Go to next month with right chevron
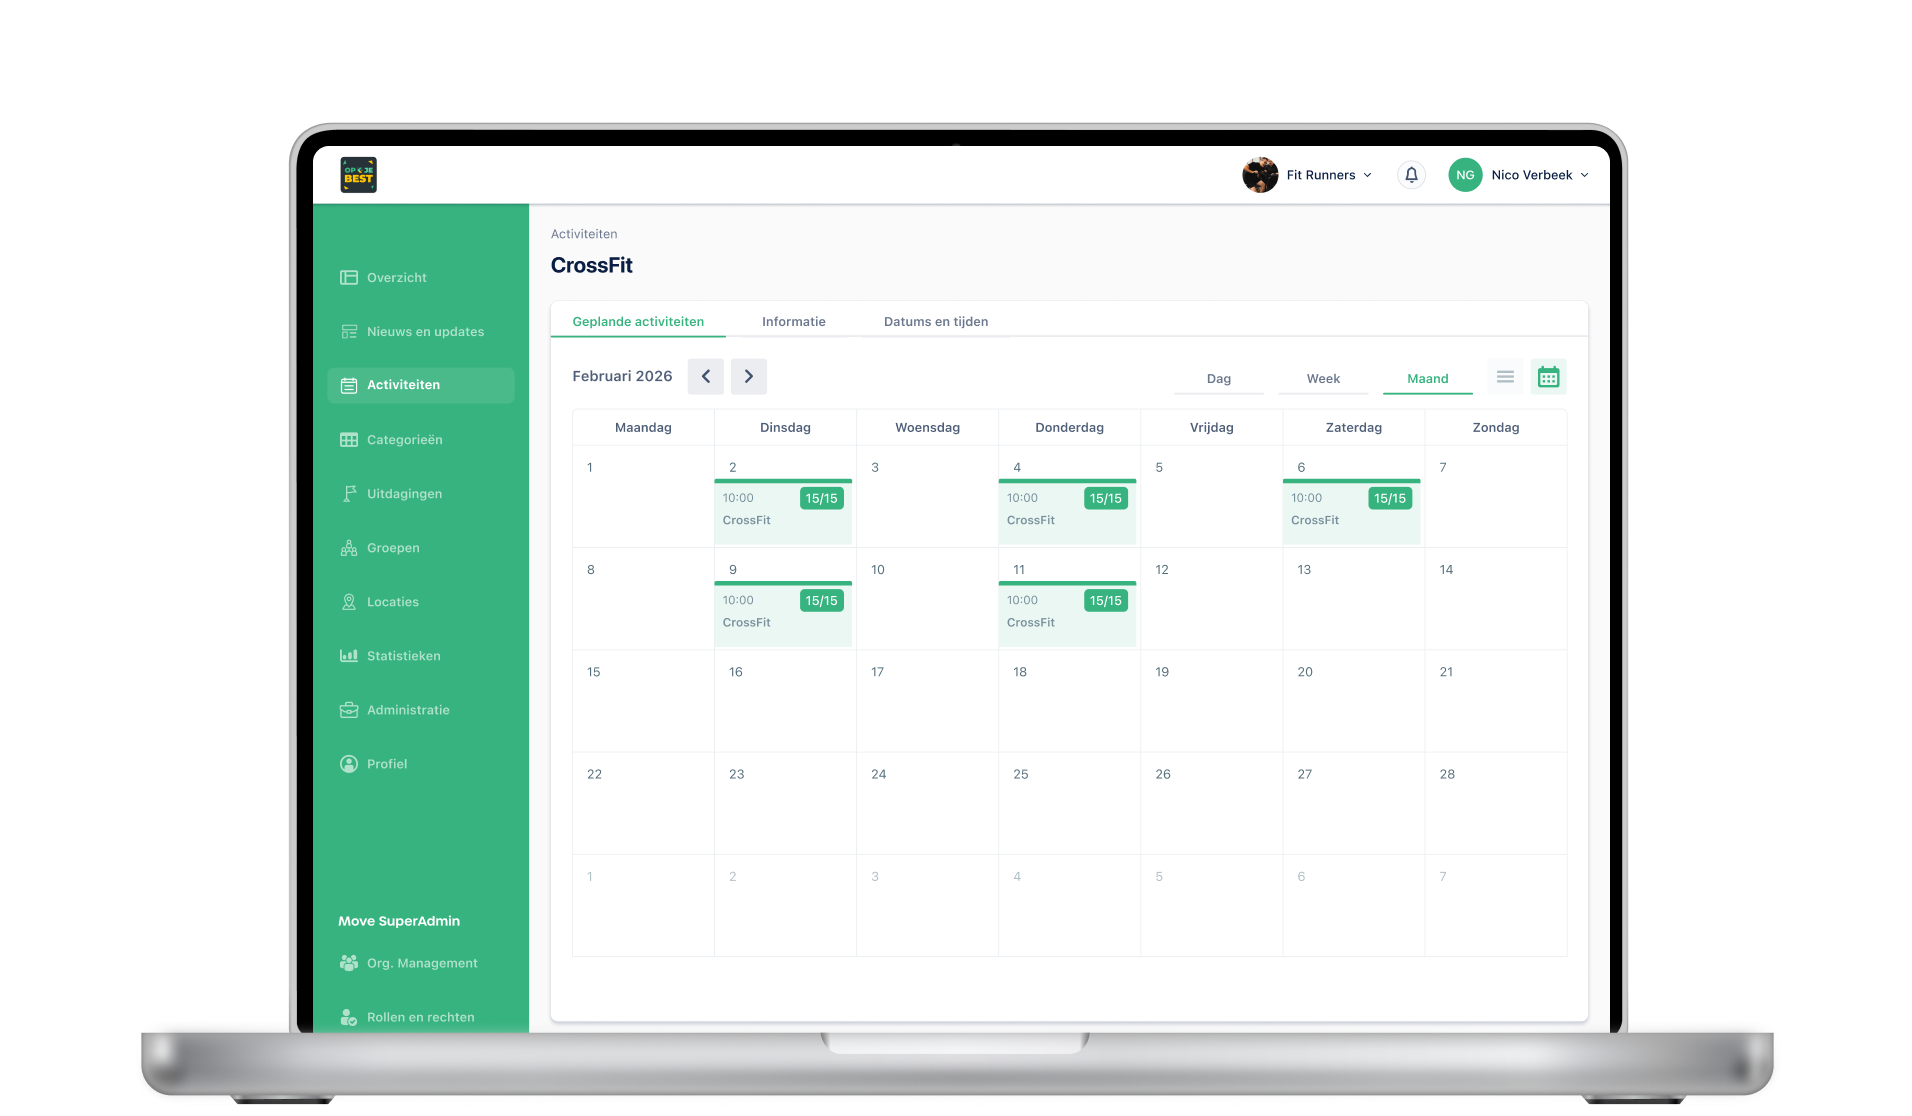 pyautogui.click(x=749, y=377)
